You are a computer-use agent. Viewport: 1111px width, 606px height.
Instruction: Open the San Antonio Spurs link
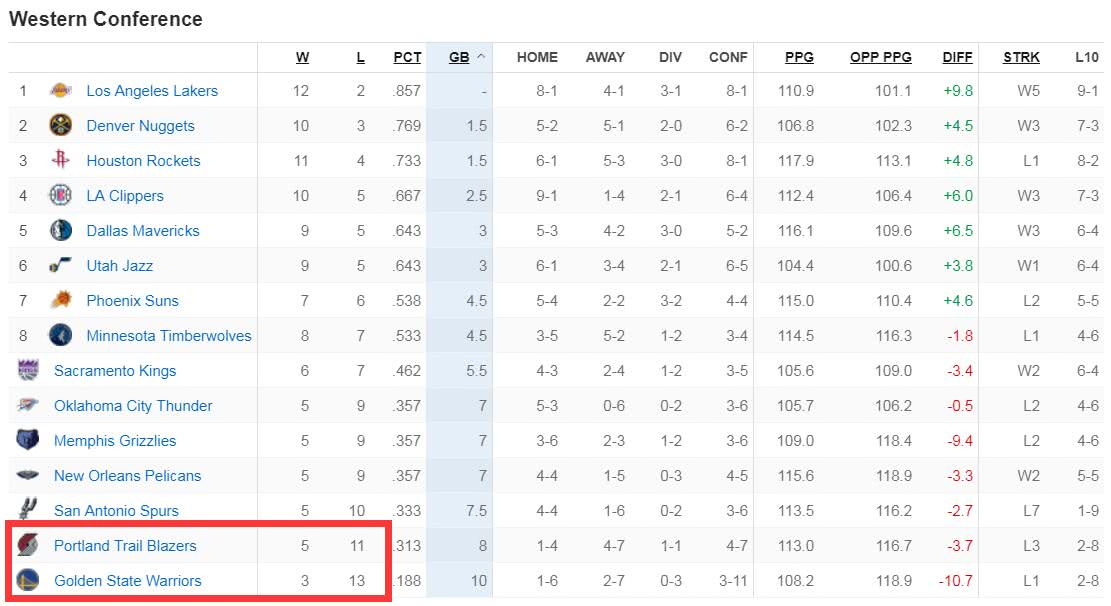(116, 510)
